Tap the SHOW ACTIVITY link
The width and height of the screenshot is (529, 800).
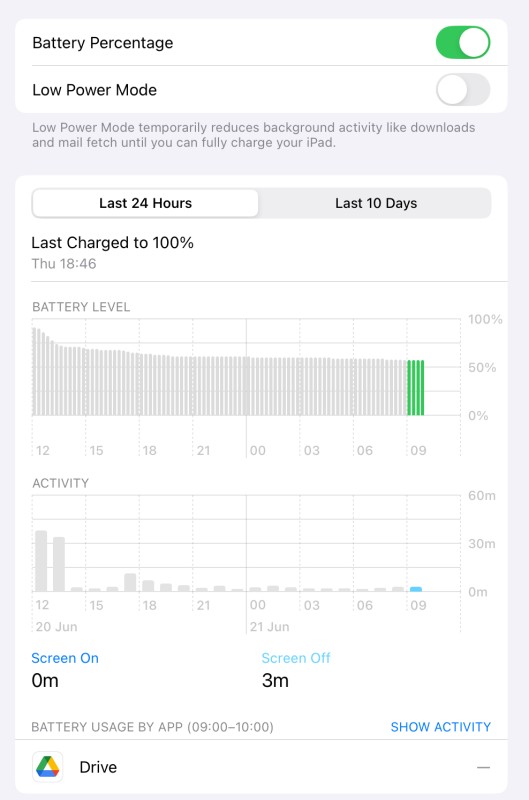pos(441,727)
